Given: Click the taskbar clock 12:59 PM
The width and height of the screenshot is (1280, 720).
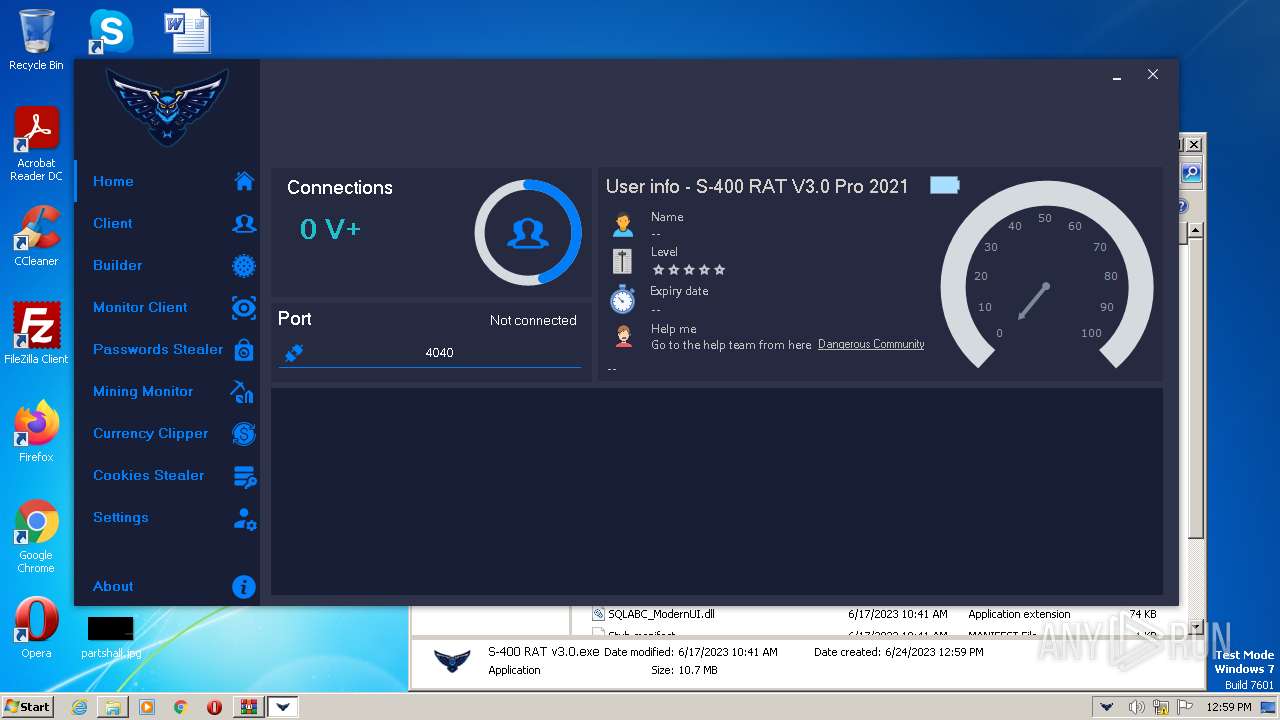Looking at the screenshot, I should coord(1229,707).
